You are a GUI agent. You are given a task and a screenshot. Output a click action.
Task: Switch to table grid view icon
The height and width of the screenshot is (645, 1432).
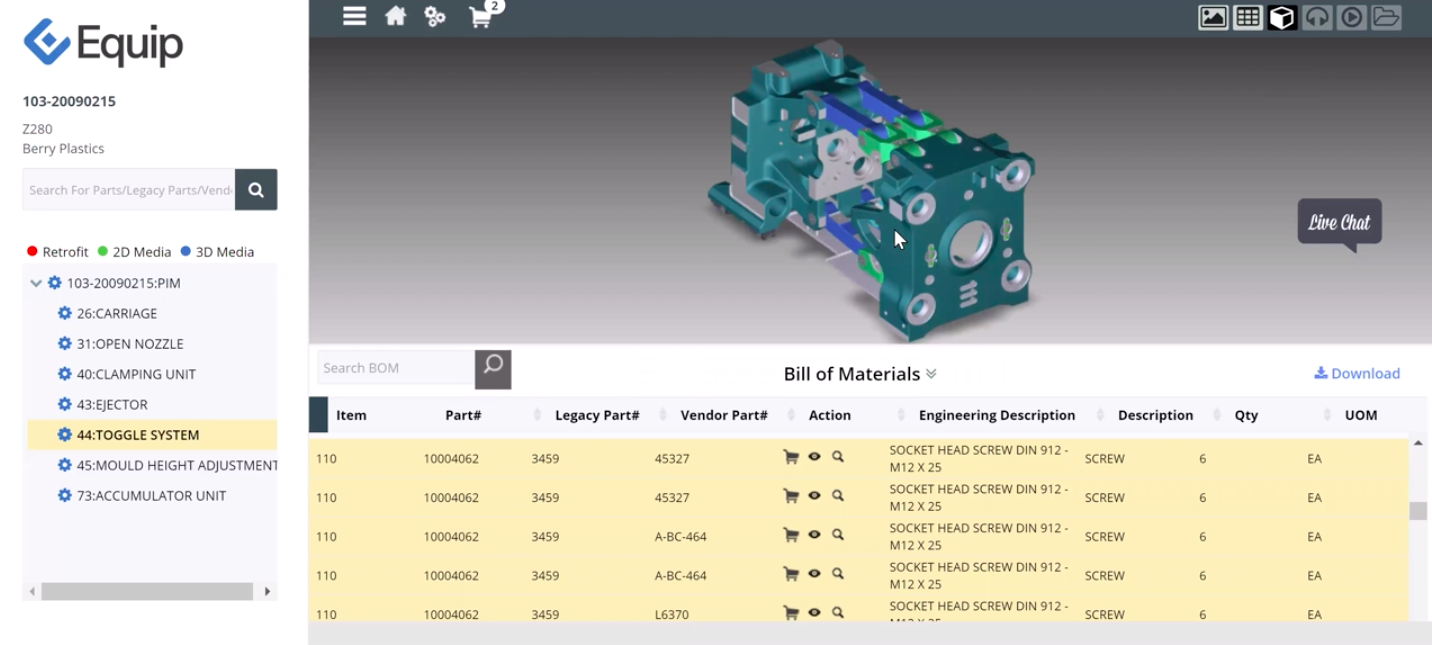(x=1247, y=17)
